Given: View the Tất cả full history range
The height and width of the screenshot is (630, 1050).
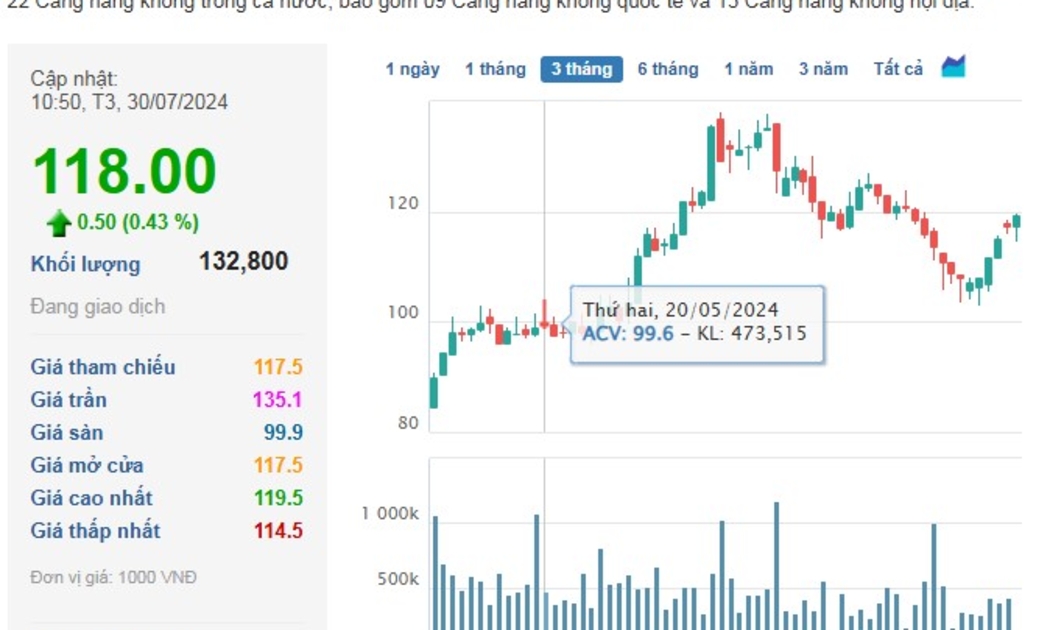Looking at the screenshot, I should point(898,69).
